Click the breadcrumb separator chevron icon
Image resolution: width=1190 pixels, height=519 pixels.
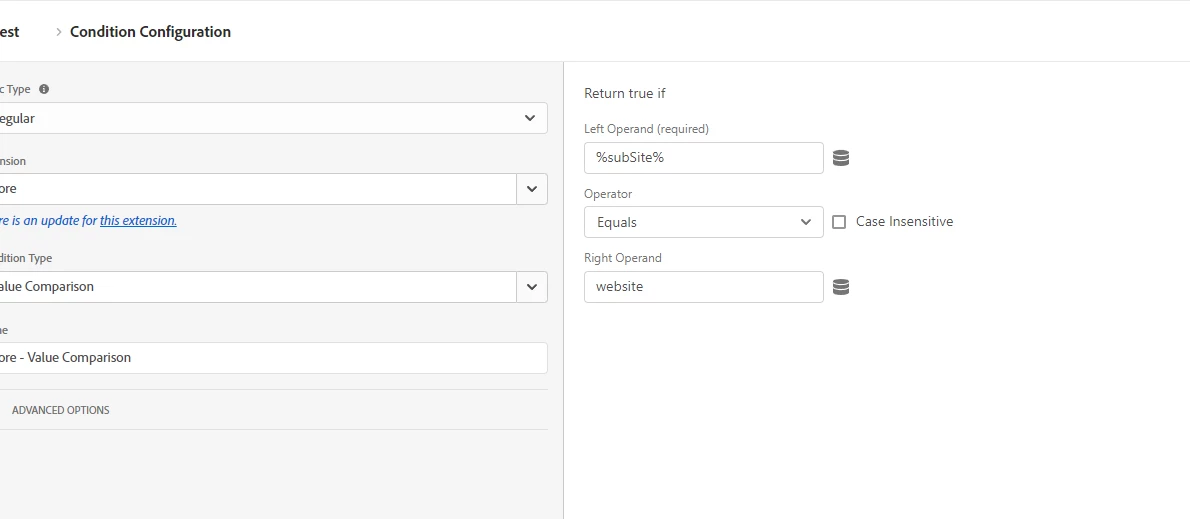pos(59,32)
